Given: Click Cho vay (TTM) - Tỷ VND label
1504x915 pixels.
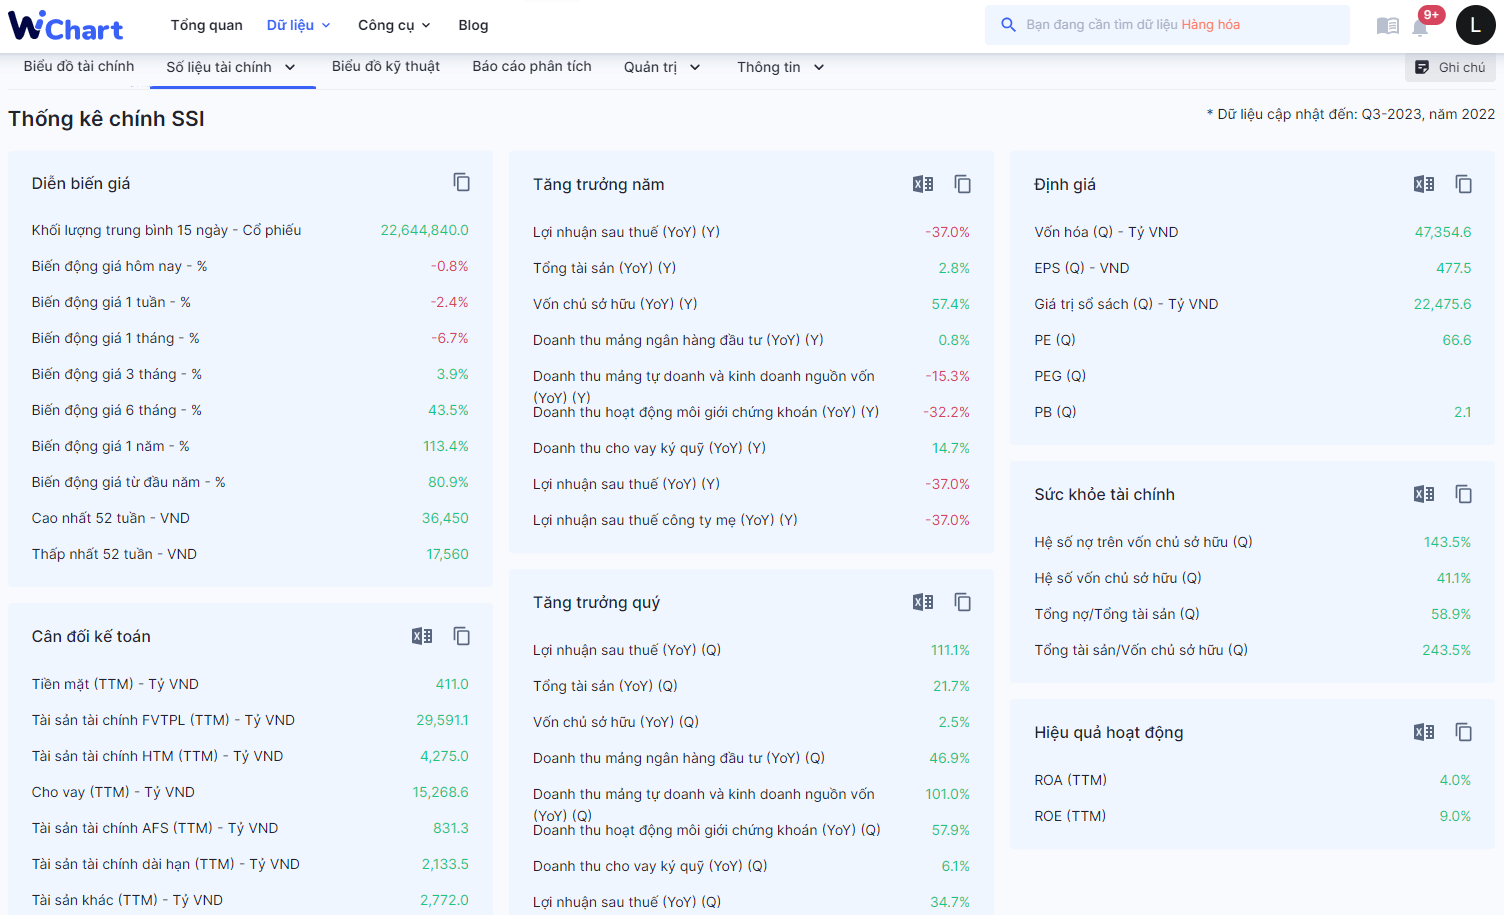Looking at the screenshot, I should point(113,792).
